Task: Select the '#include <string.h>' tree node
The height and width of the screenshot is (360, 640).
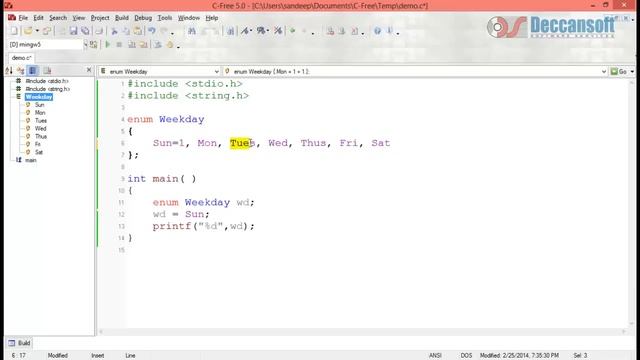Action: click(x=47, y=89)
